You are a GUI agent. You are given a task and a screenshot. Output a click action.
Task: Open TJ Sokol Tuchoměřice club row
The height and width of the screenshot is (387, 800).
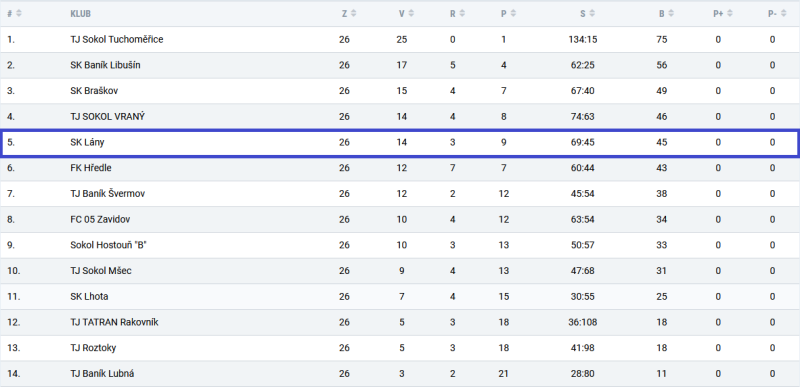[400, 39]
